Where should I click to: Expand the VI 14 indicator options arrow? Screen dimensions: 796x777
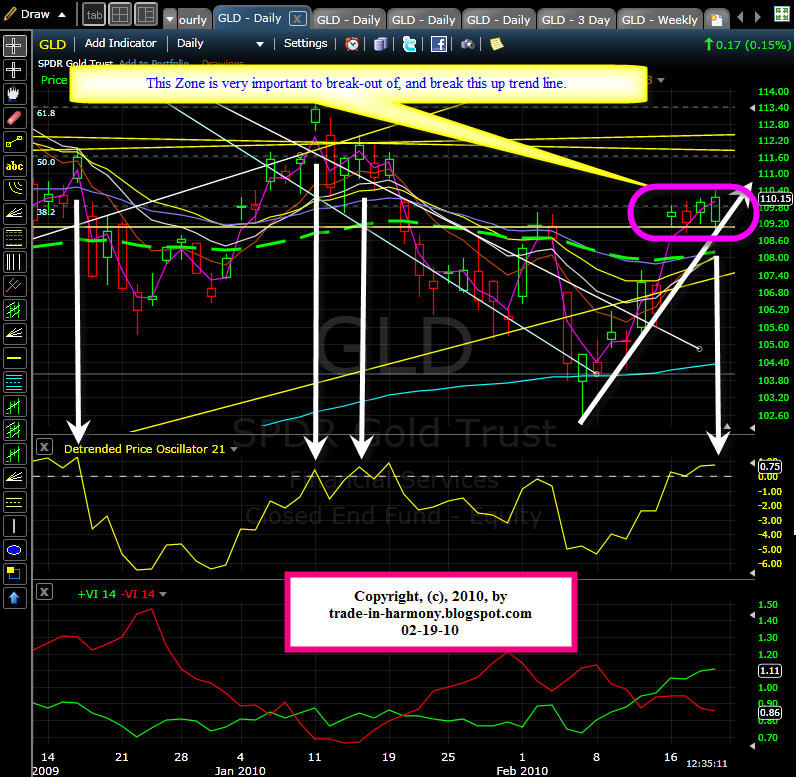(x=163, y=594)
